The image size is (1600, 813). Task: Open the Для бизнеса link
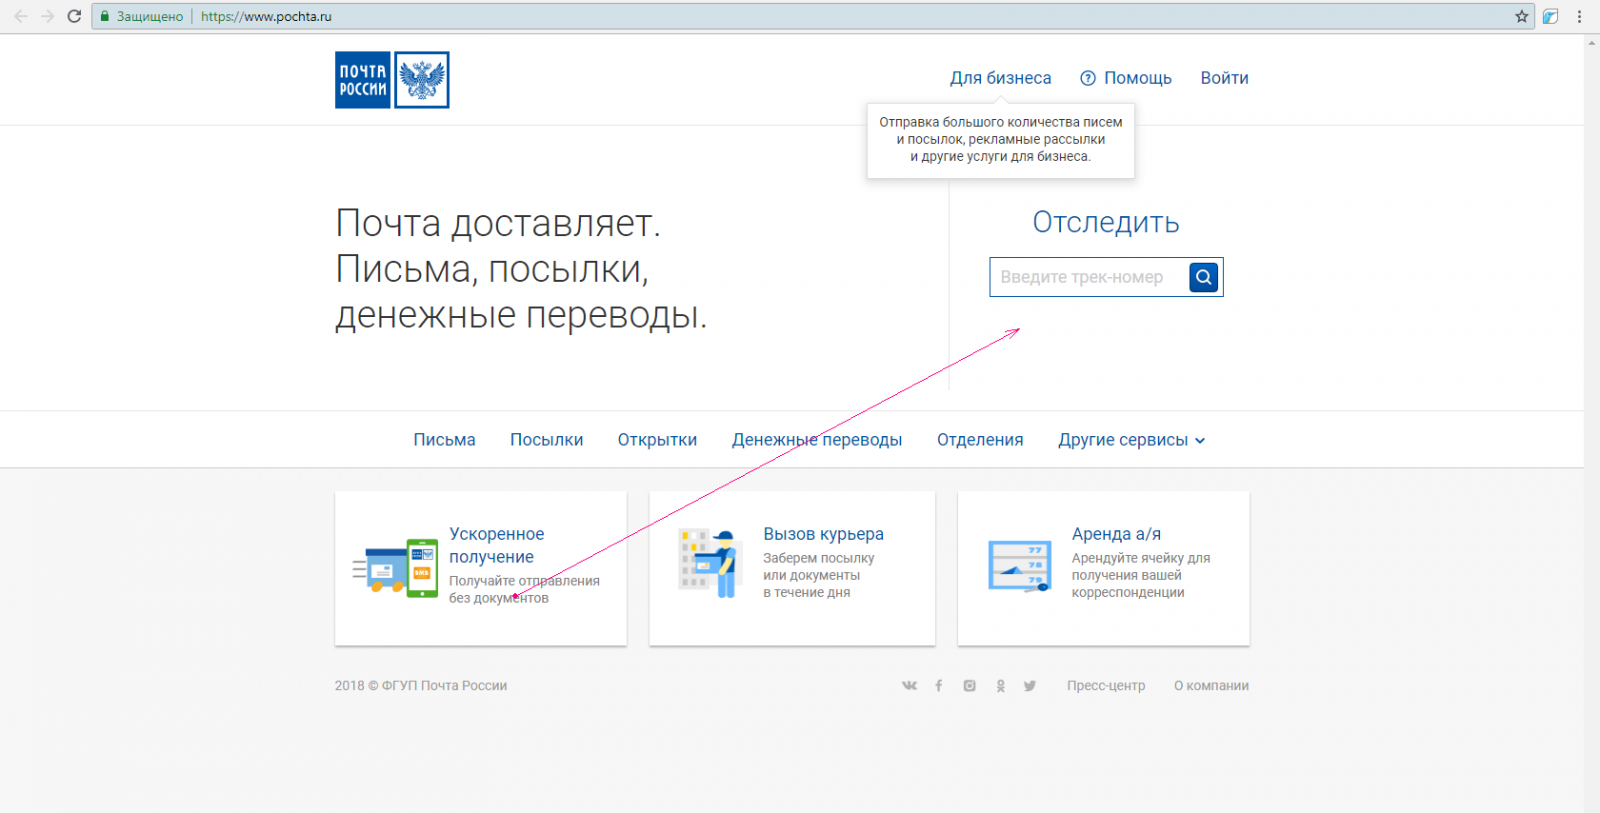[x=1000, y=78]
